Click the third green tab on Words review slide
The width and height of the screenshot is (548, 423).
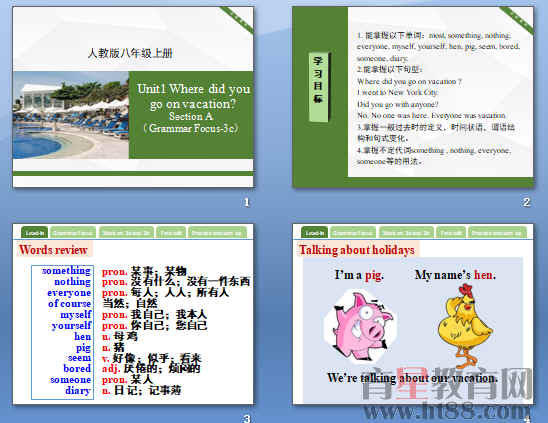[126, 232]
